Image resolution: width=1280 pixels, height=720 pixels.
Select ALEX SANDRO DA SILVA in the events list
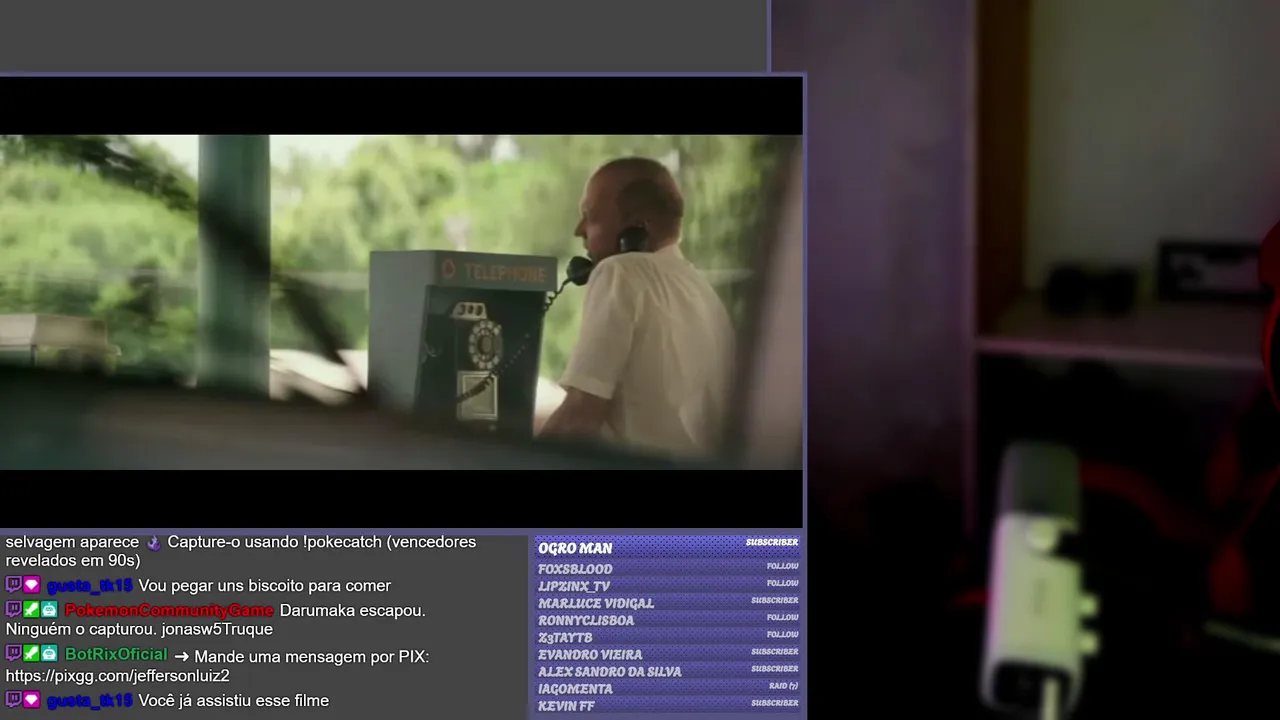tap(610, 671)
